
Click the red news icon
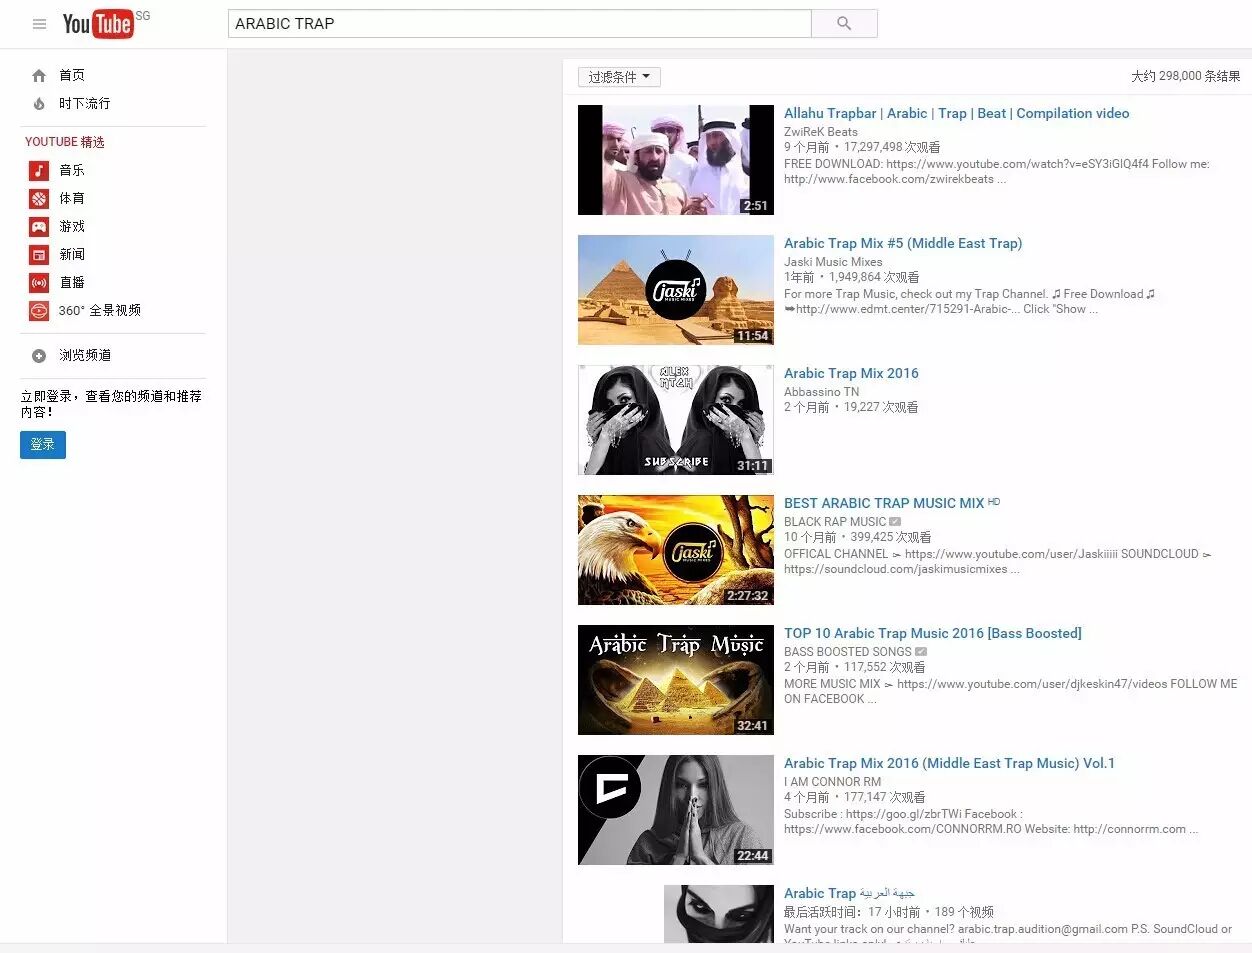point(39,255)
